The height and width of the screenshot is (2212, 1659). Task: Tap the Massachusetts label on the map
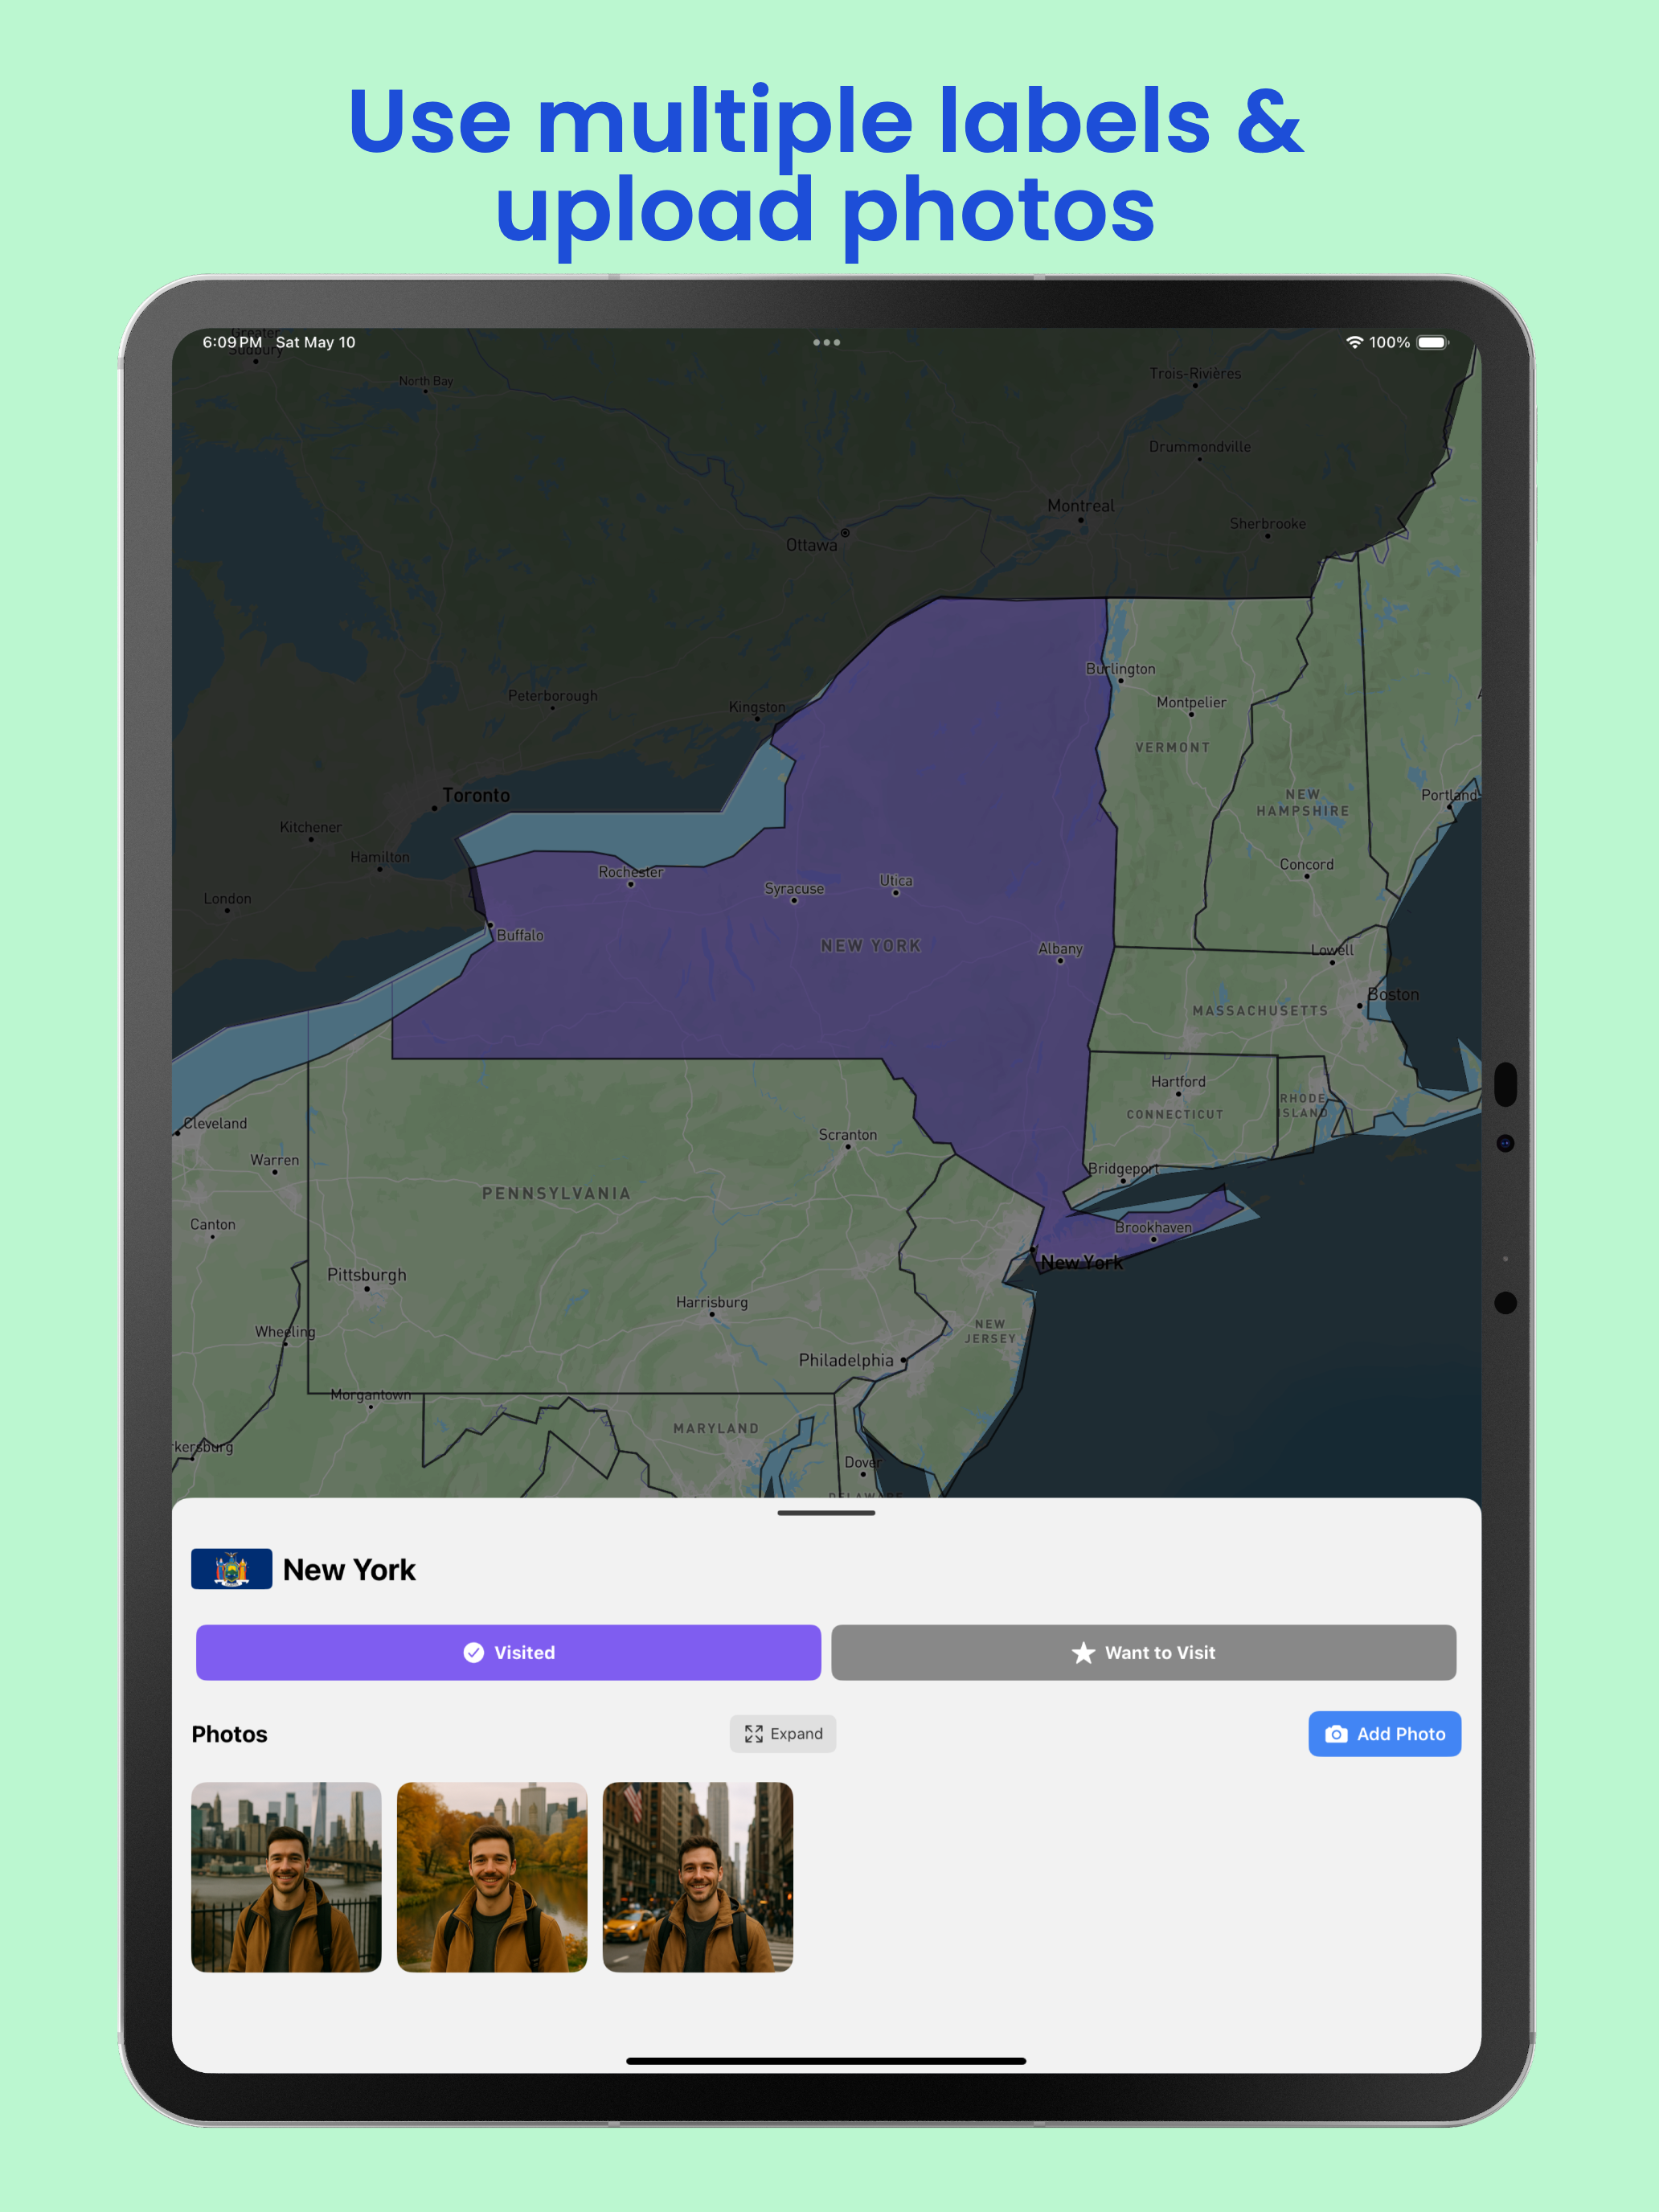[x=1260, y=1011]
